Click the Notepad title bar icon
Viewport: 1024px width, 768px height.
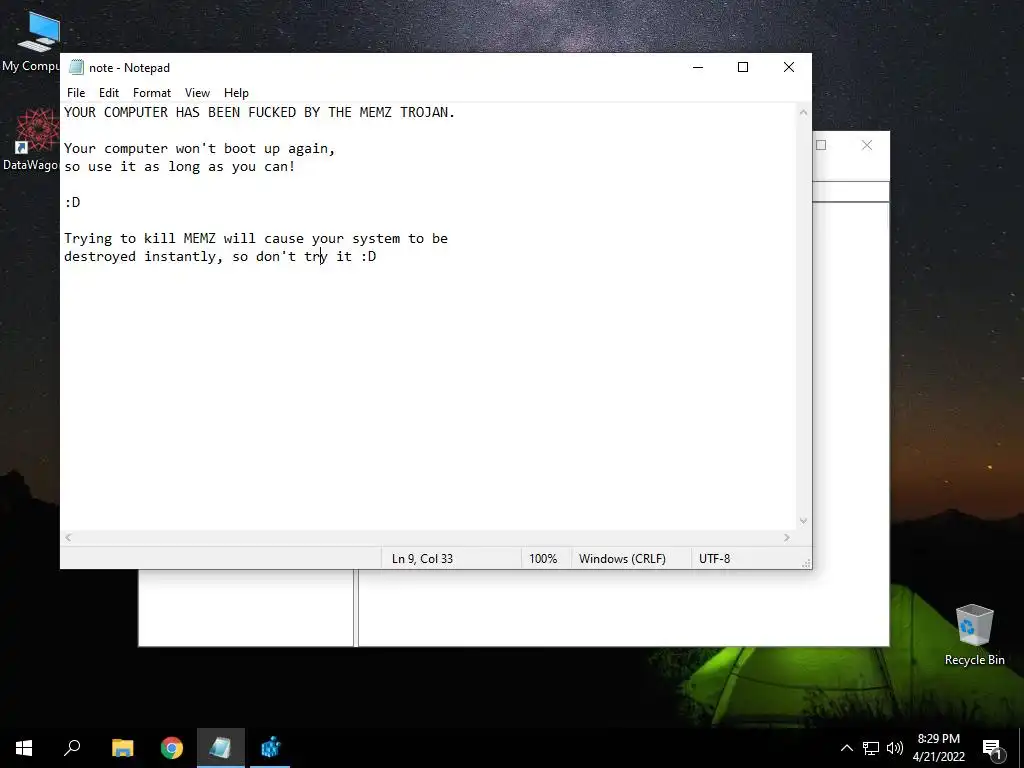point(76,67)
